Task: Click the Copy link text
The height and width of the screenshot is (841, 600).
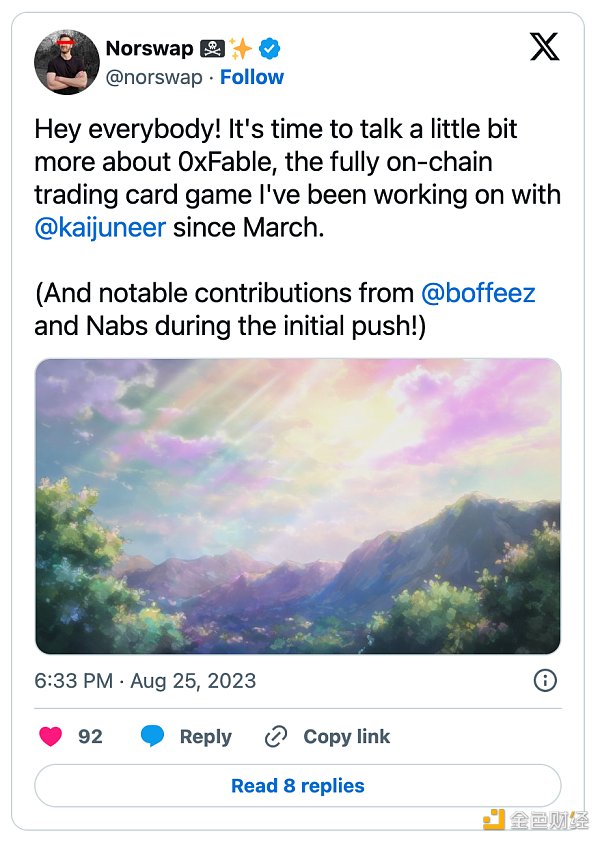Action: [346, 737]
